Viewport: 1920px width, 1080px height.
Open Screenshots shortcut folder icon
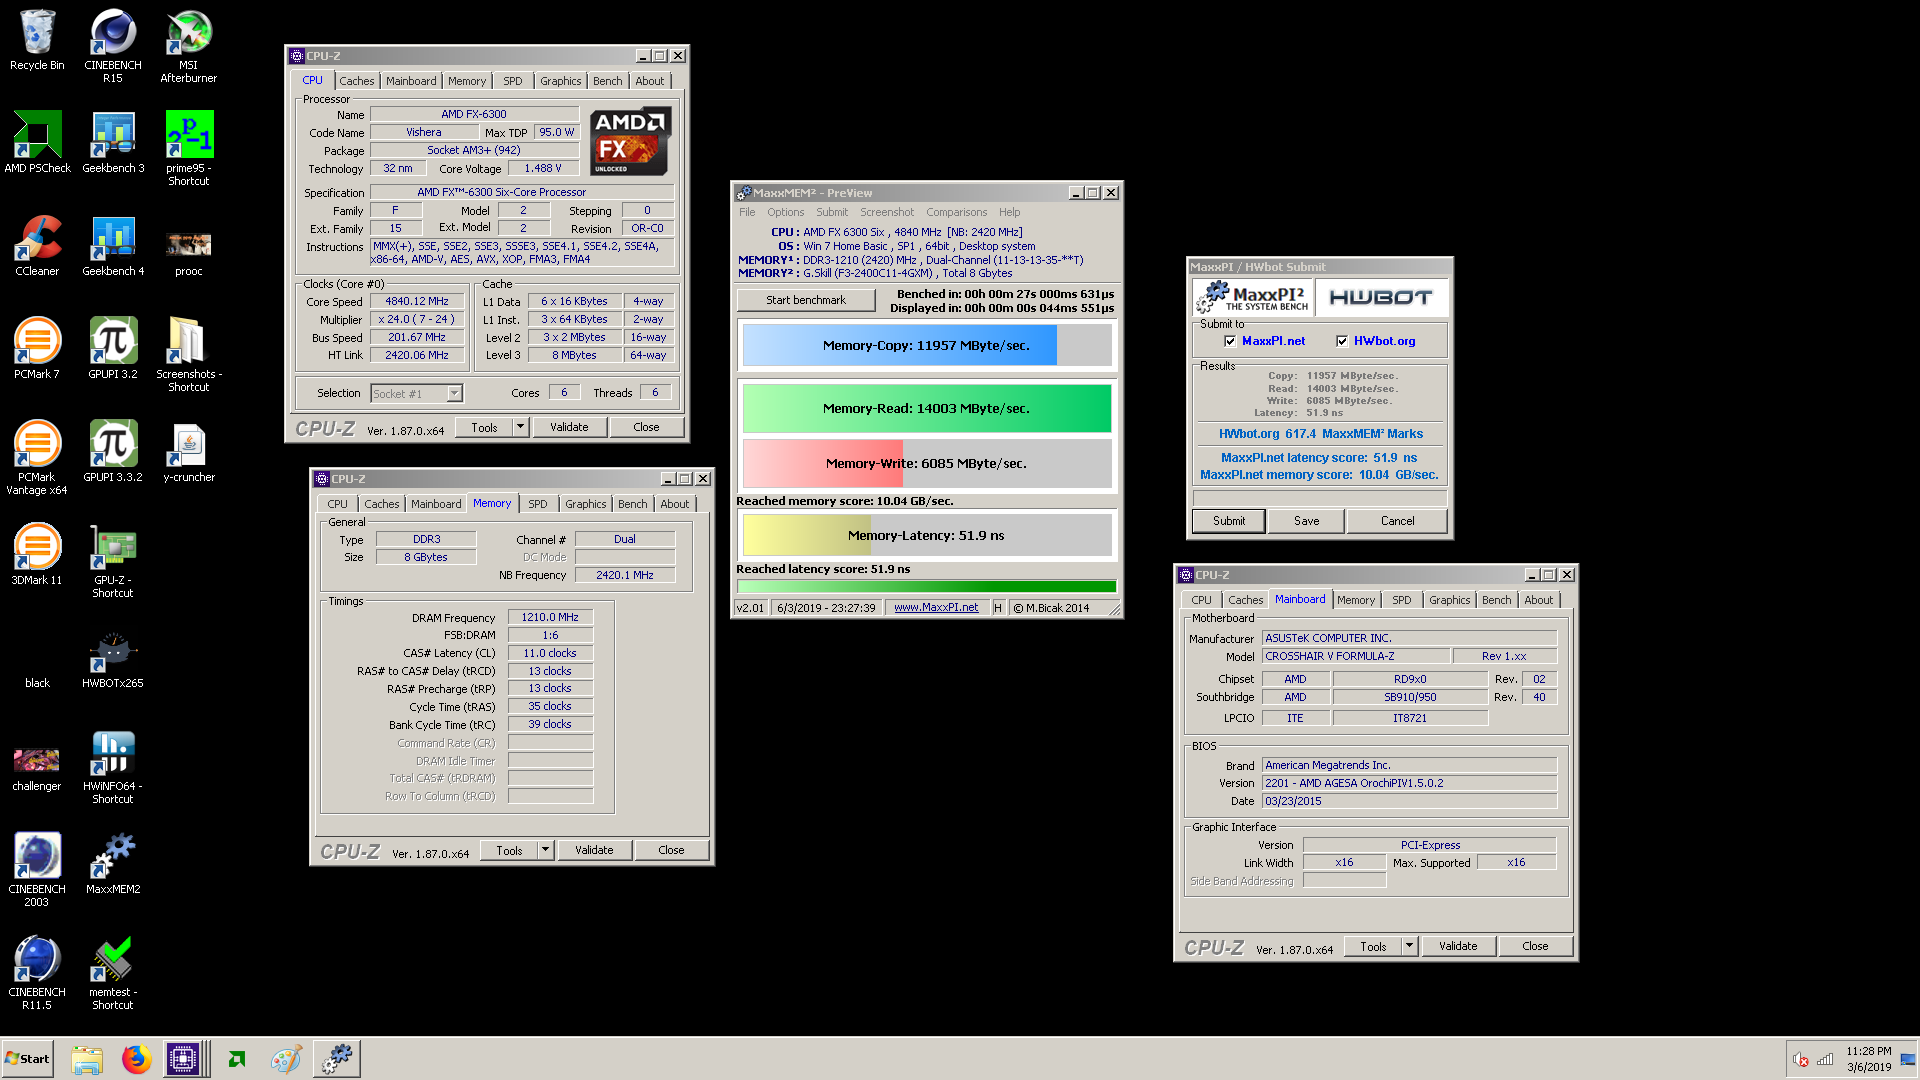tap(188, 354)
